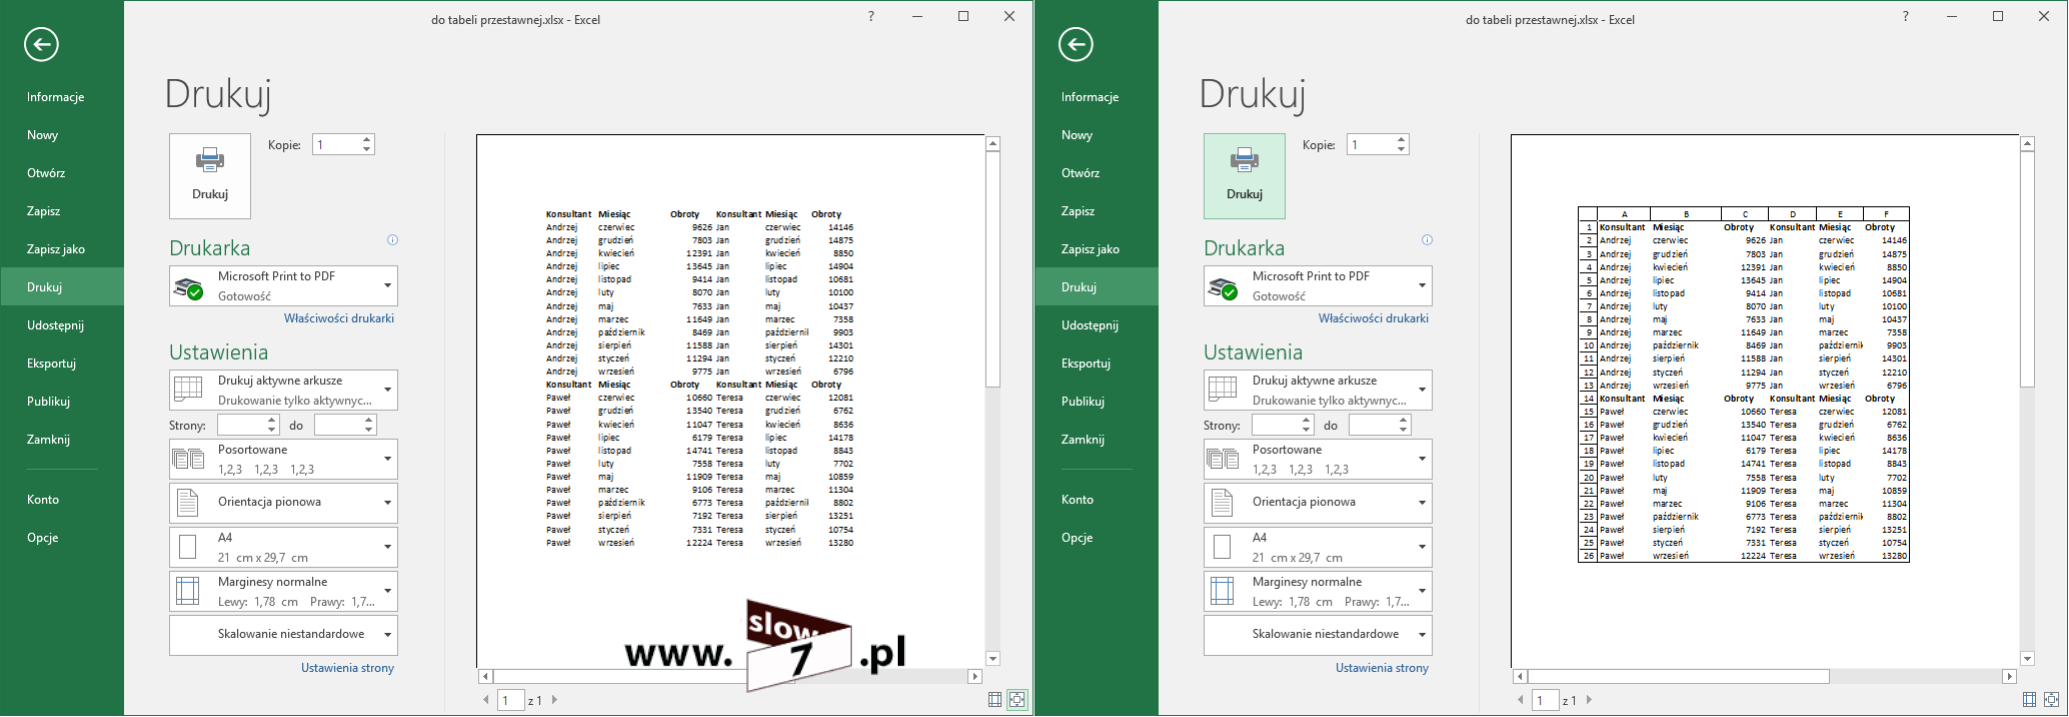
Task: Go to previous page arrow in left window
Action: (486, 700)
